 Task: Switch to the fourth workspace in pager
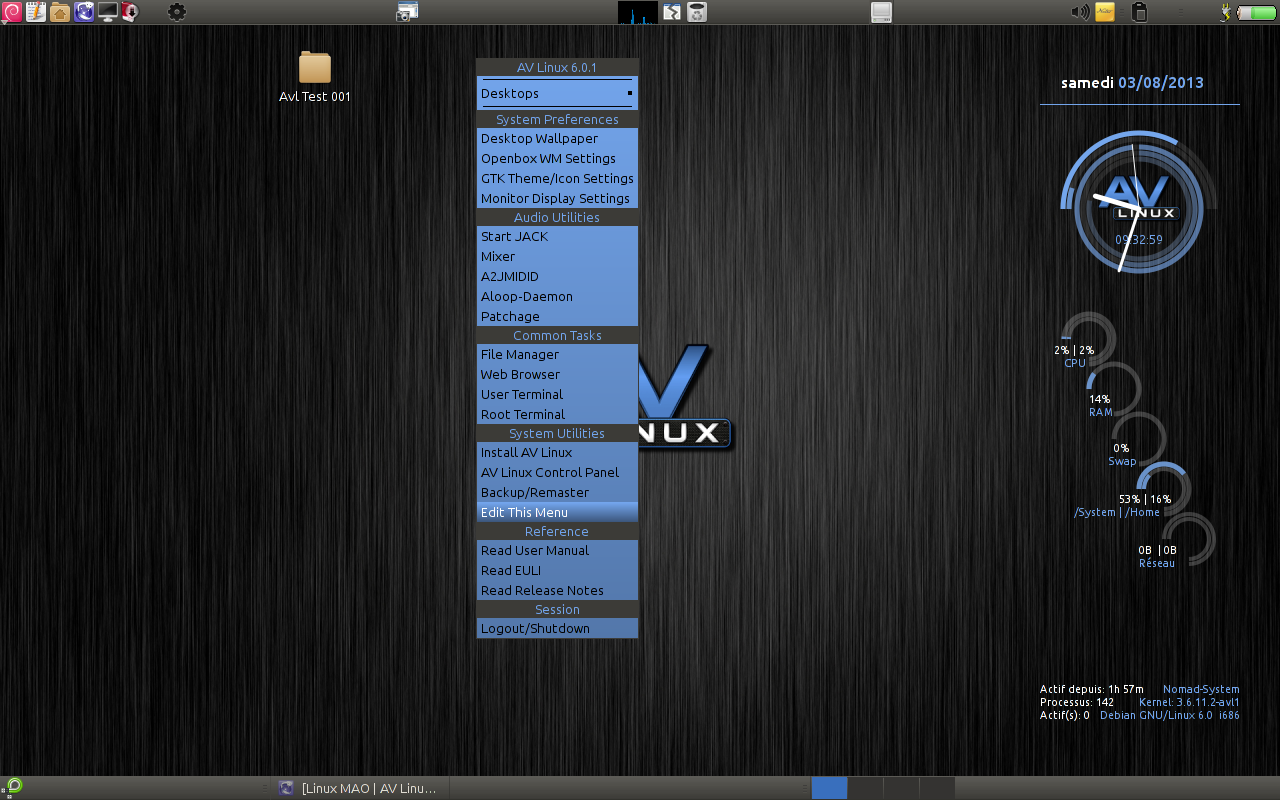[x=937, y=788]
